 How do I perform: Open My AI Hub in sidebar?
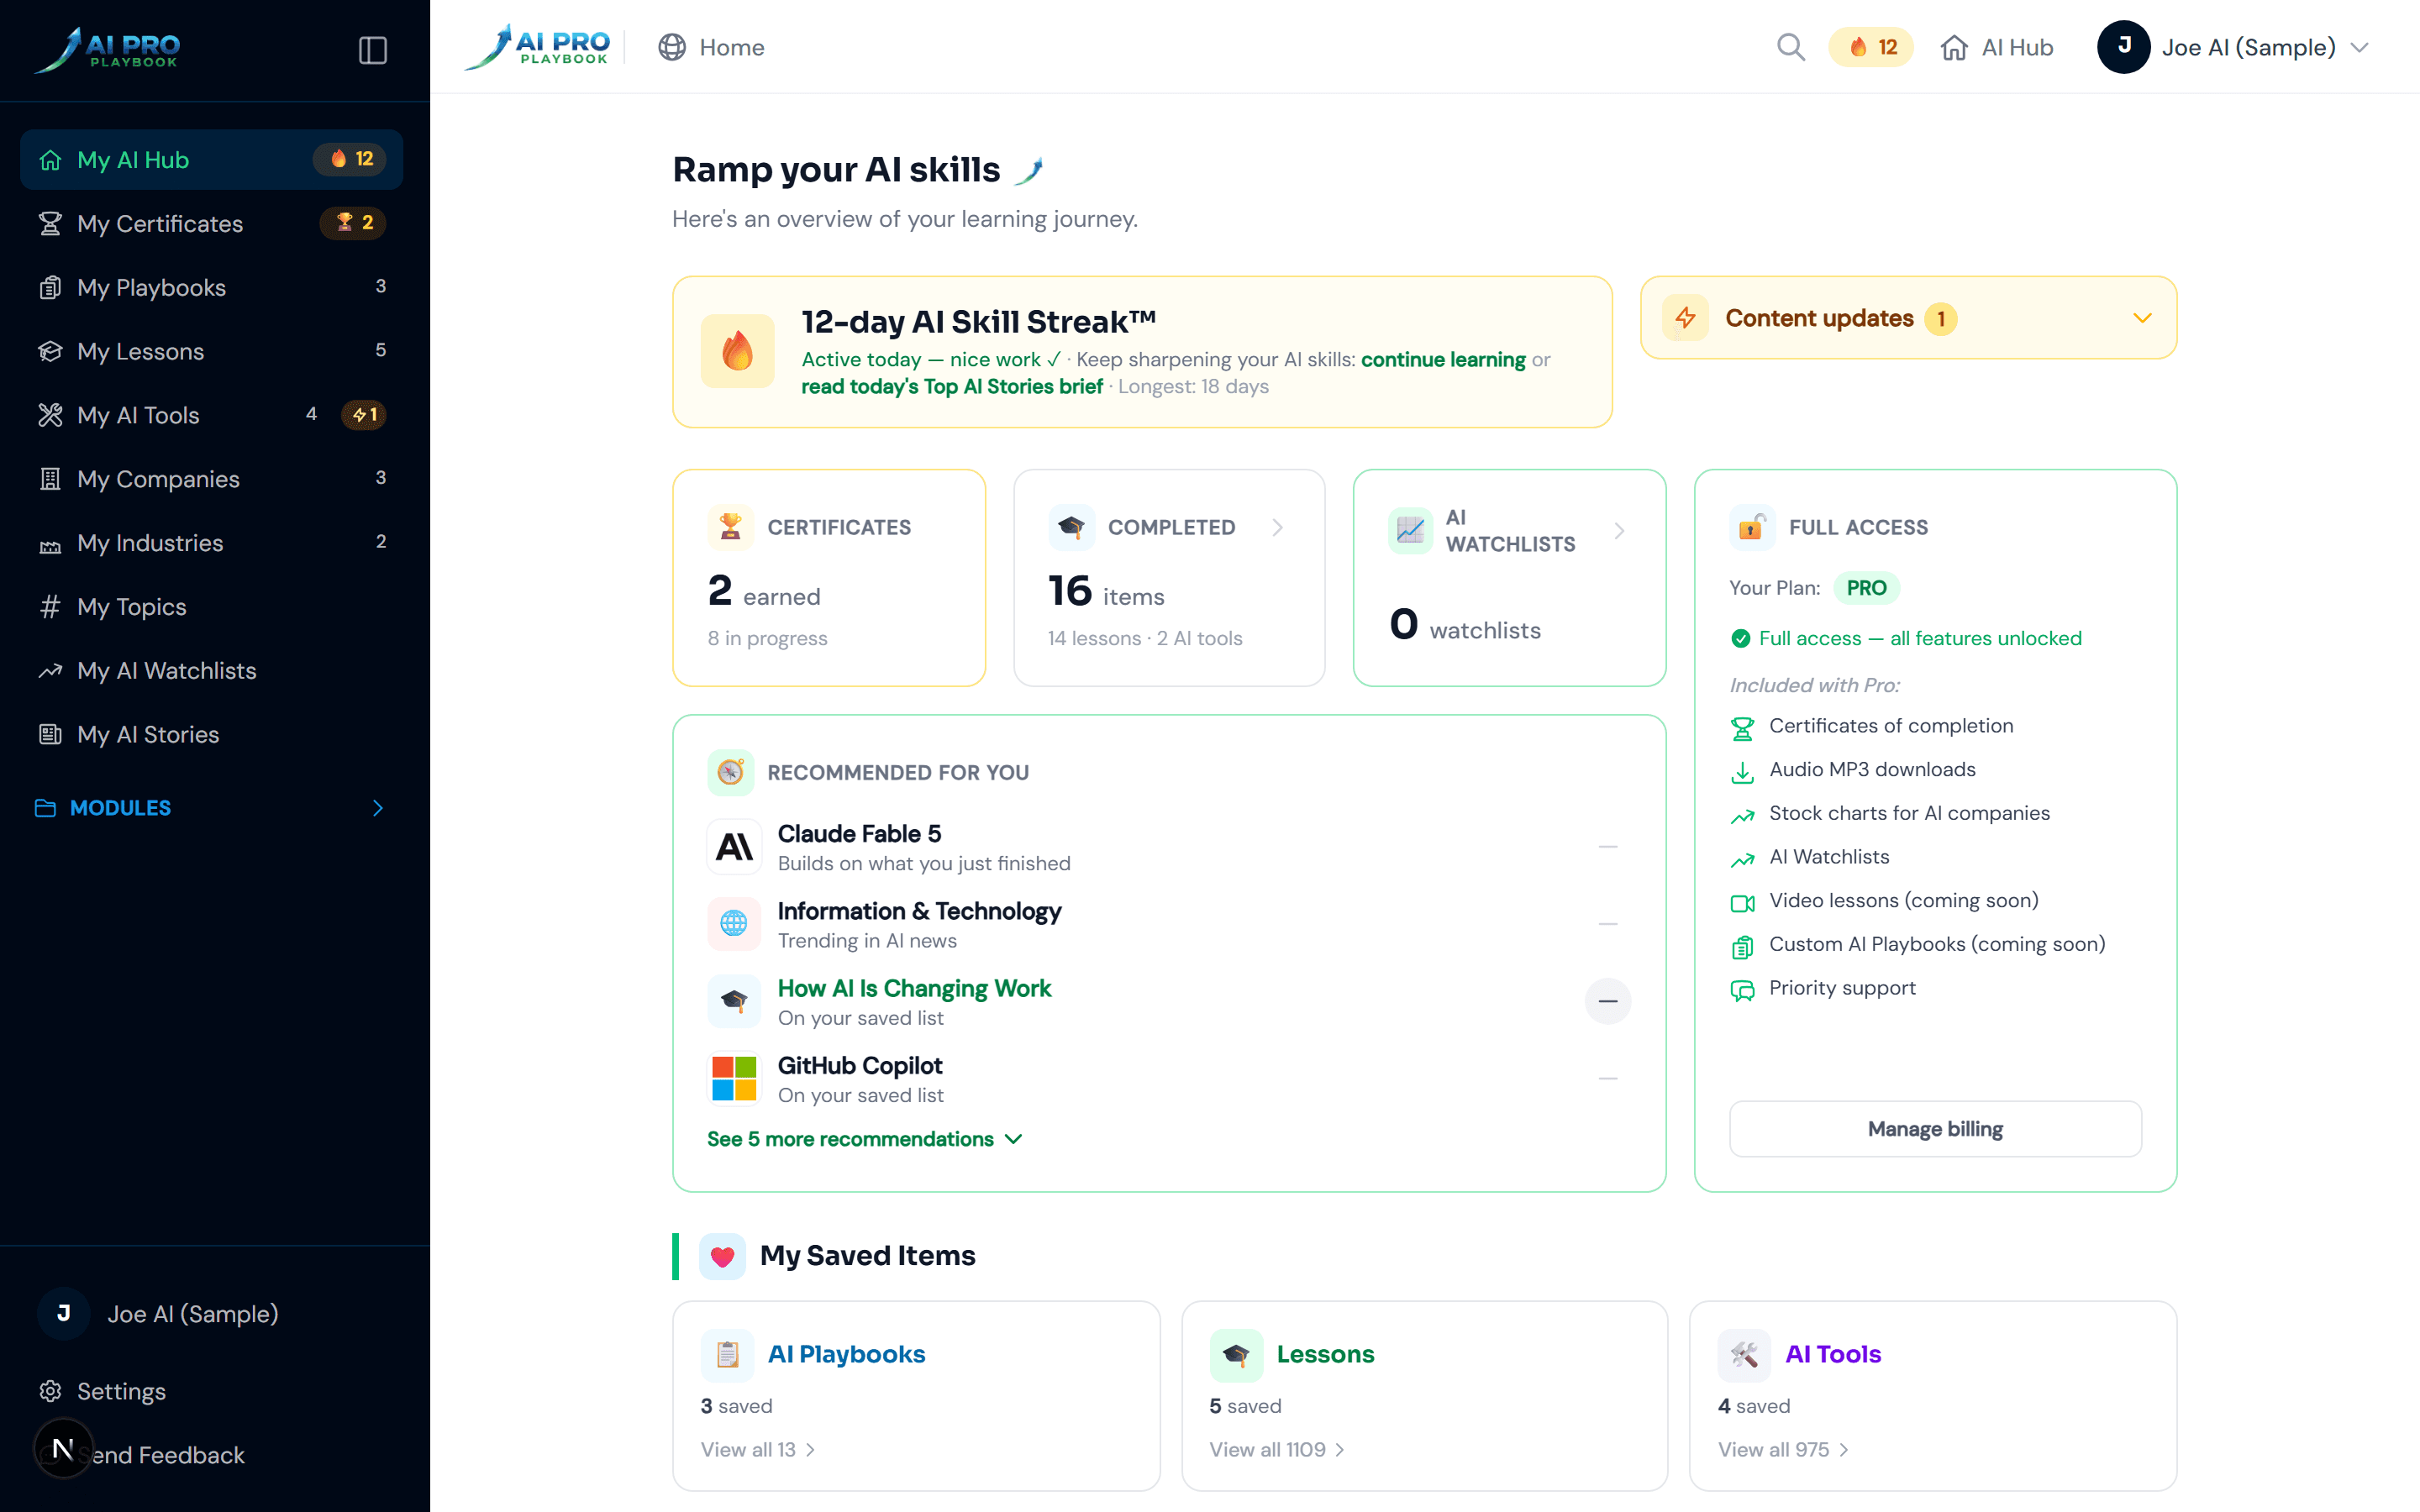pyautogui.click(x=211, y=160)
